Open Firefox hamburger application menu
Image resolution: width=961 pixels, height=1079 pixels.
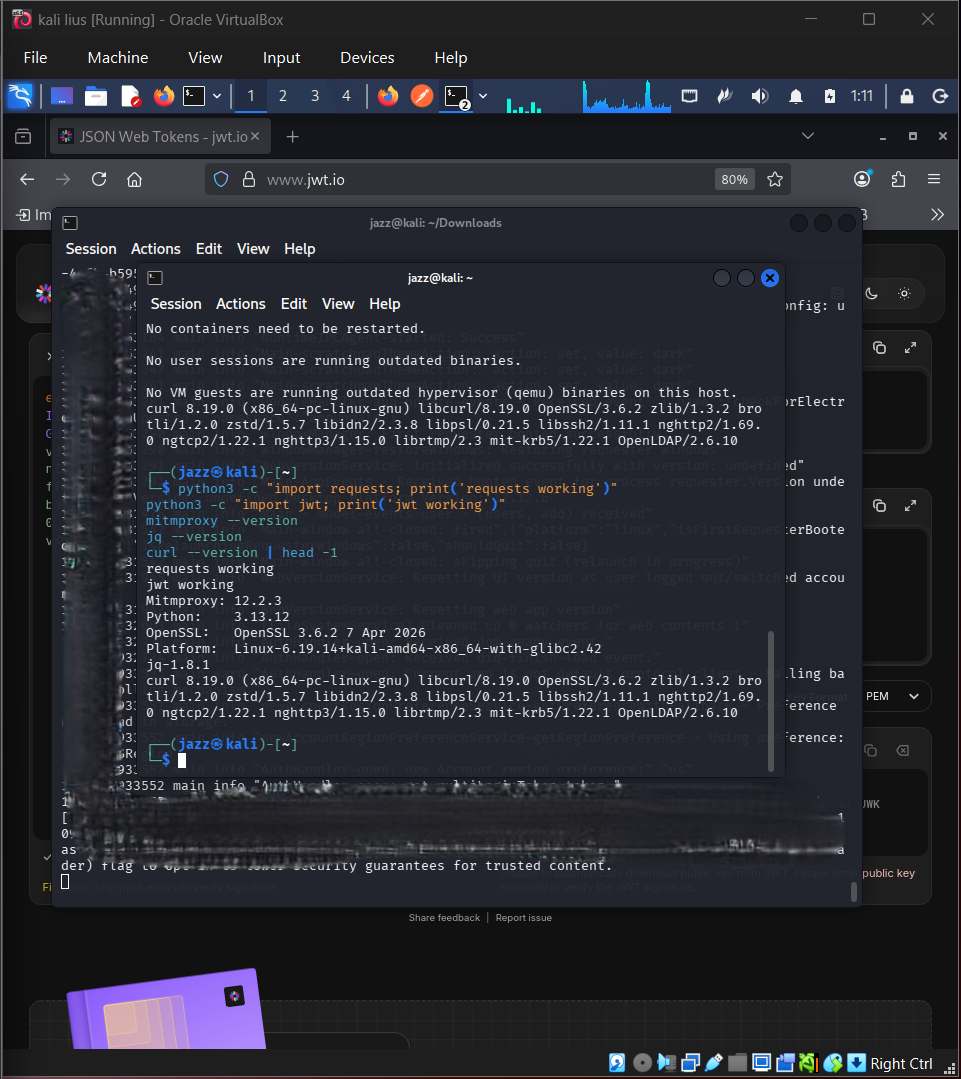933,180
